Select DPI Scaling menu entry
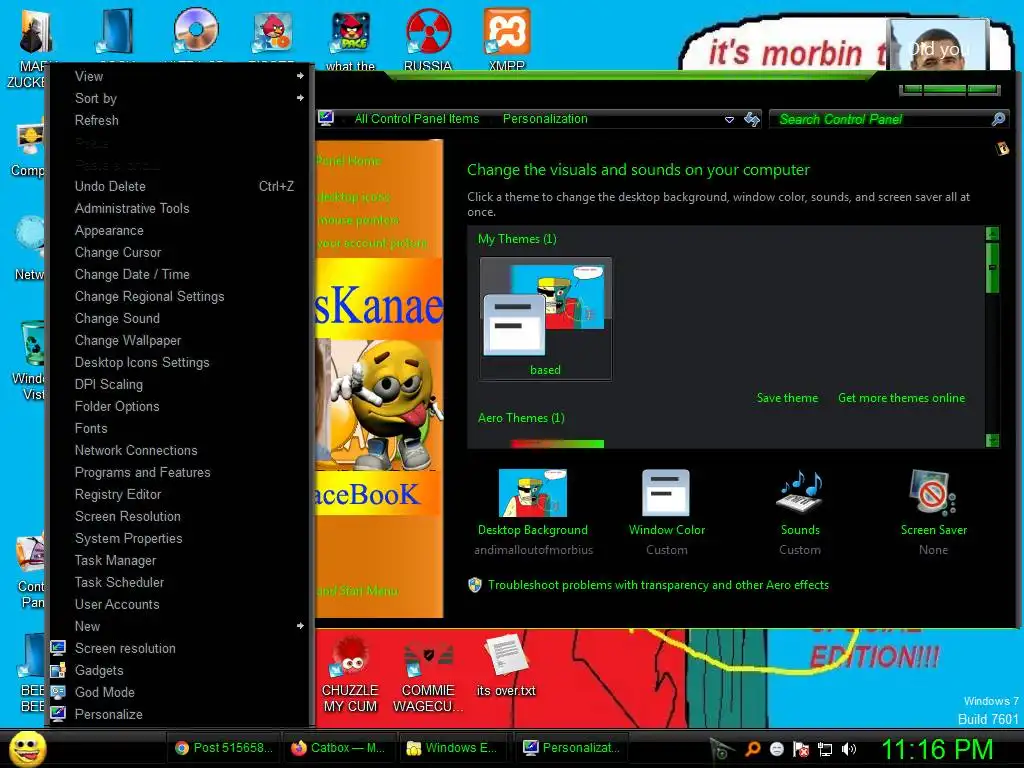Image resolution: width=1024 pixels, height=768 pixels. click(180, 384)
